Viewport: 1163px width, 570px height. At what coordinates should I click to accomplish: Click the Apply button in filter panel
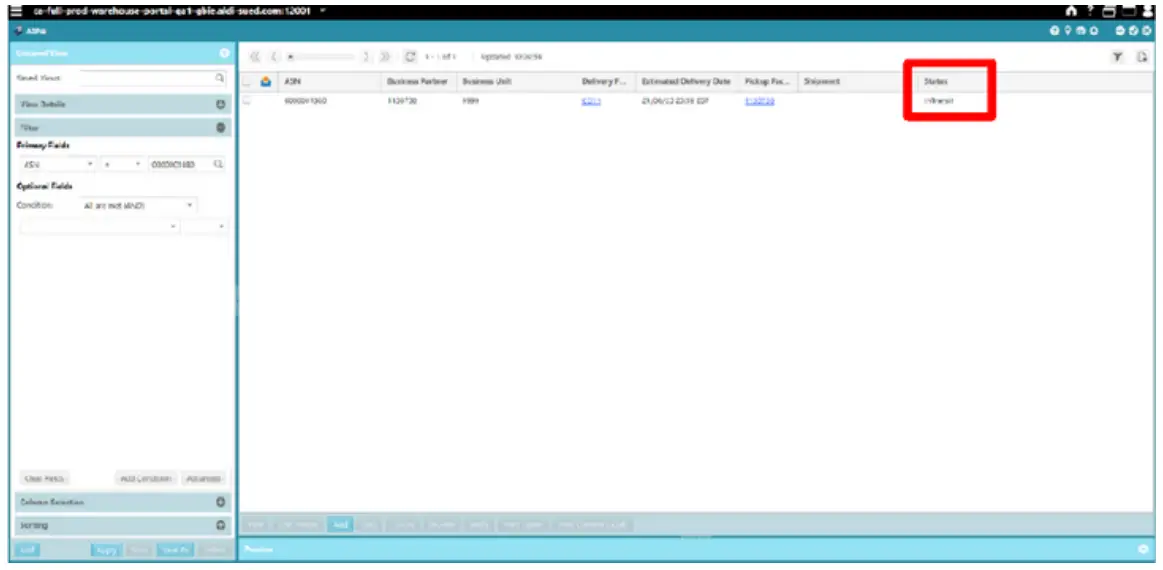click(x=107, y=550)
